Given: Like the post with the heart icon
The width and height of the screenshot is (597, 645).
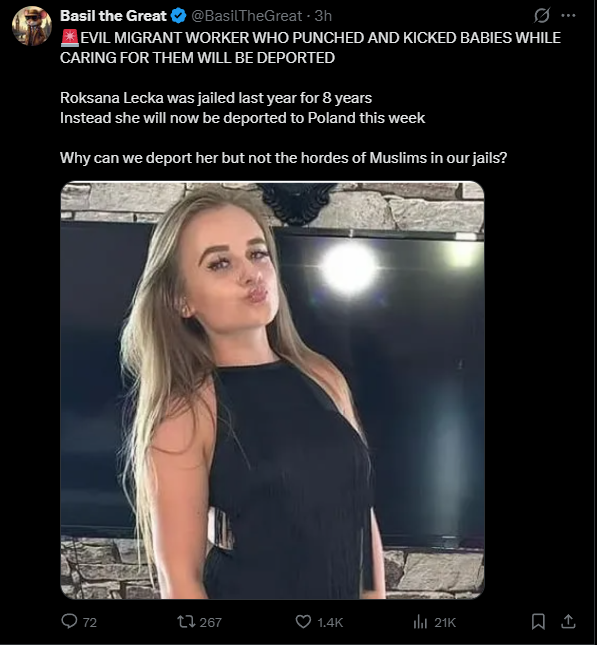Looking at the screenshot, I should point(303,622).
